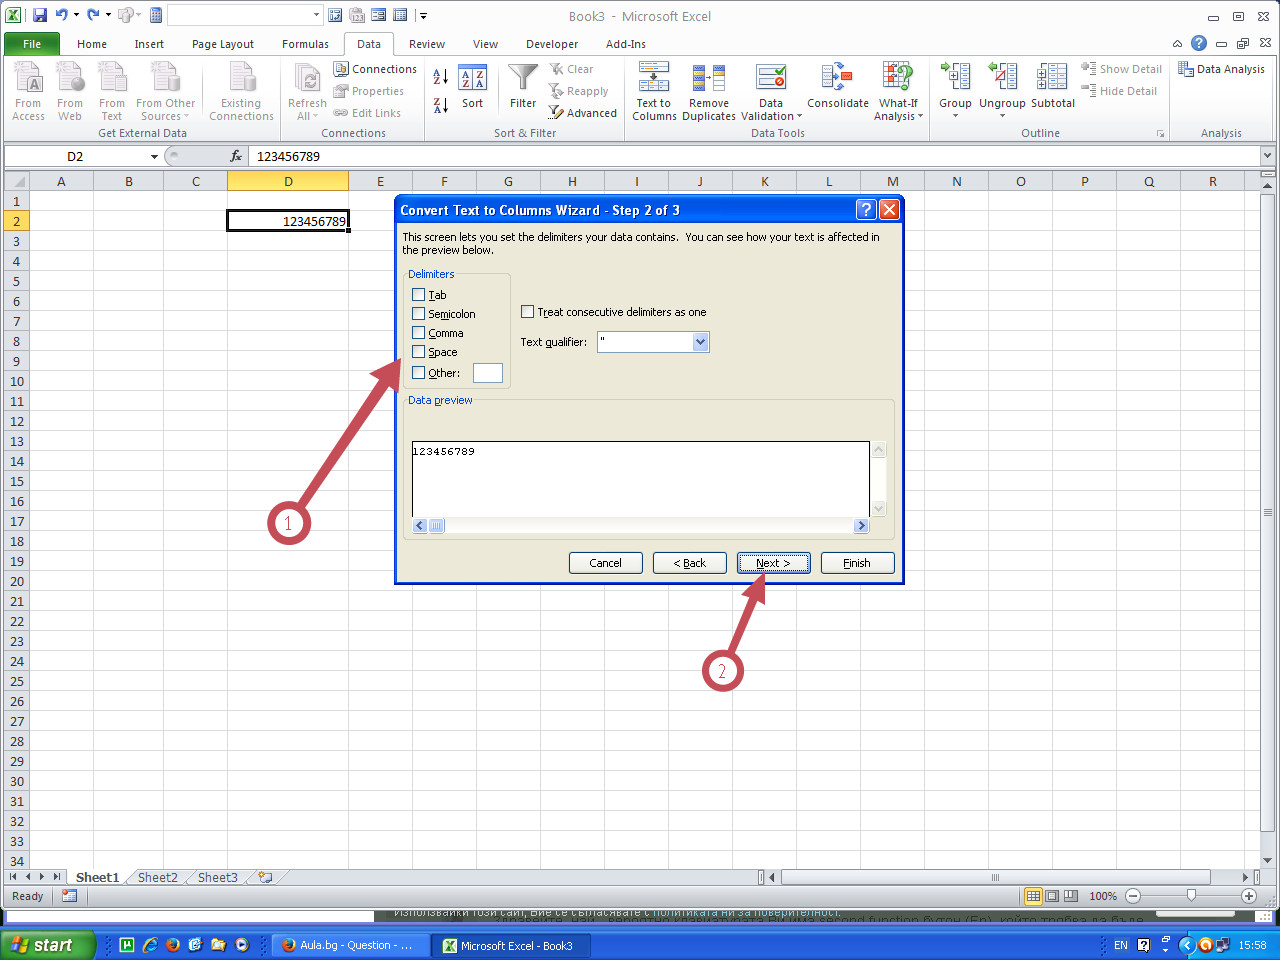Enable the Comma delimiter checkbox
Image resolution: width=1280 pixels, height=960 pixels.
[419, 333]
